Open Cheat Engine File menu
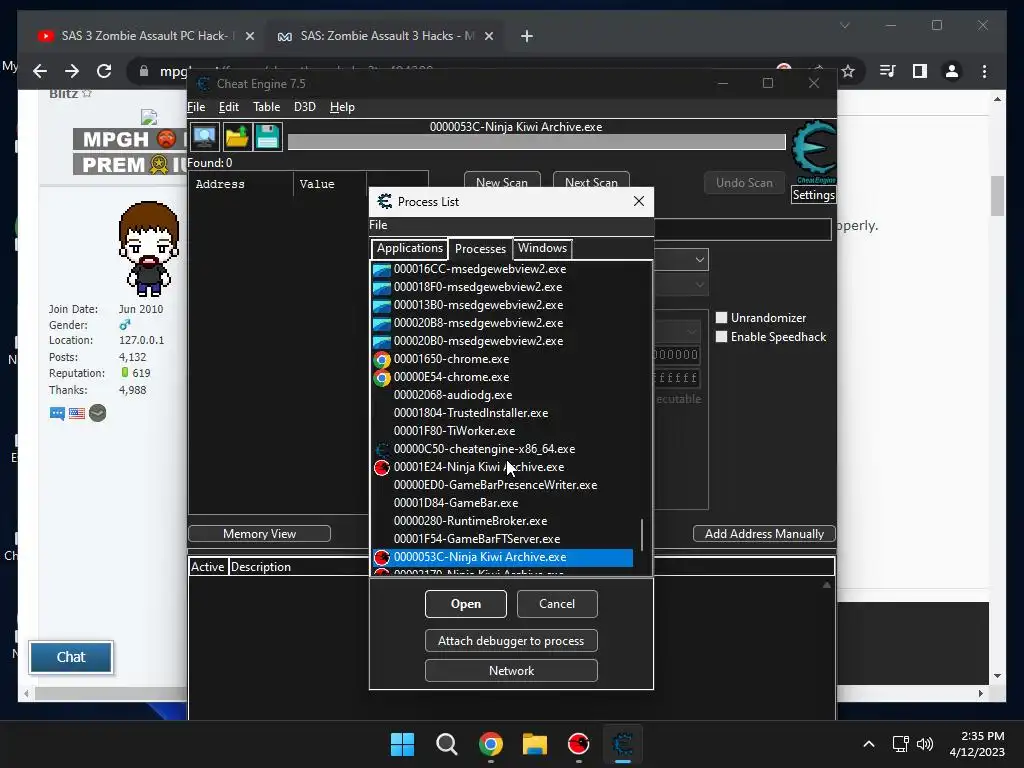 pos(196,107)
